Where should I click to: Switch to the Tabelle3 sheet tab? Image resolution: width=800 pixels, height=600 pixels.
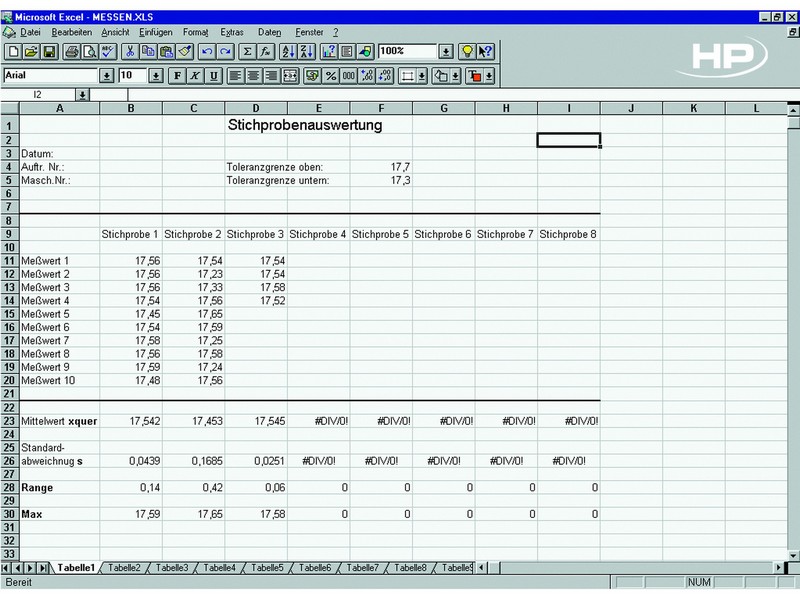pyautogui.click(x=172, y=568)
